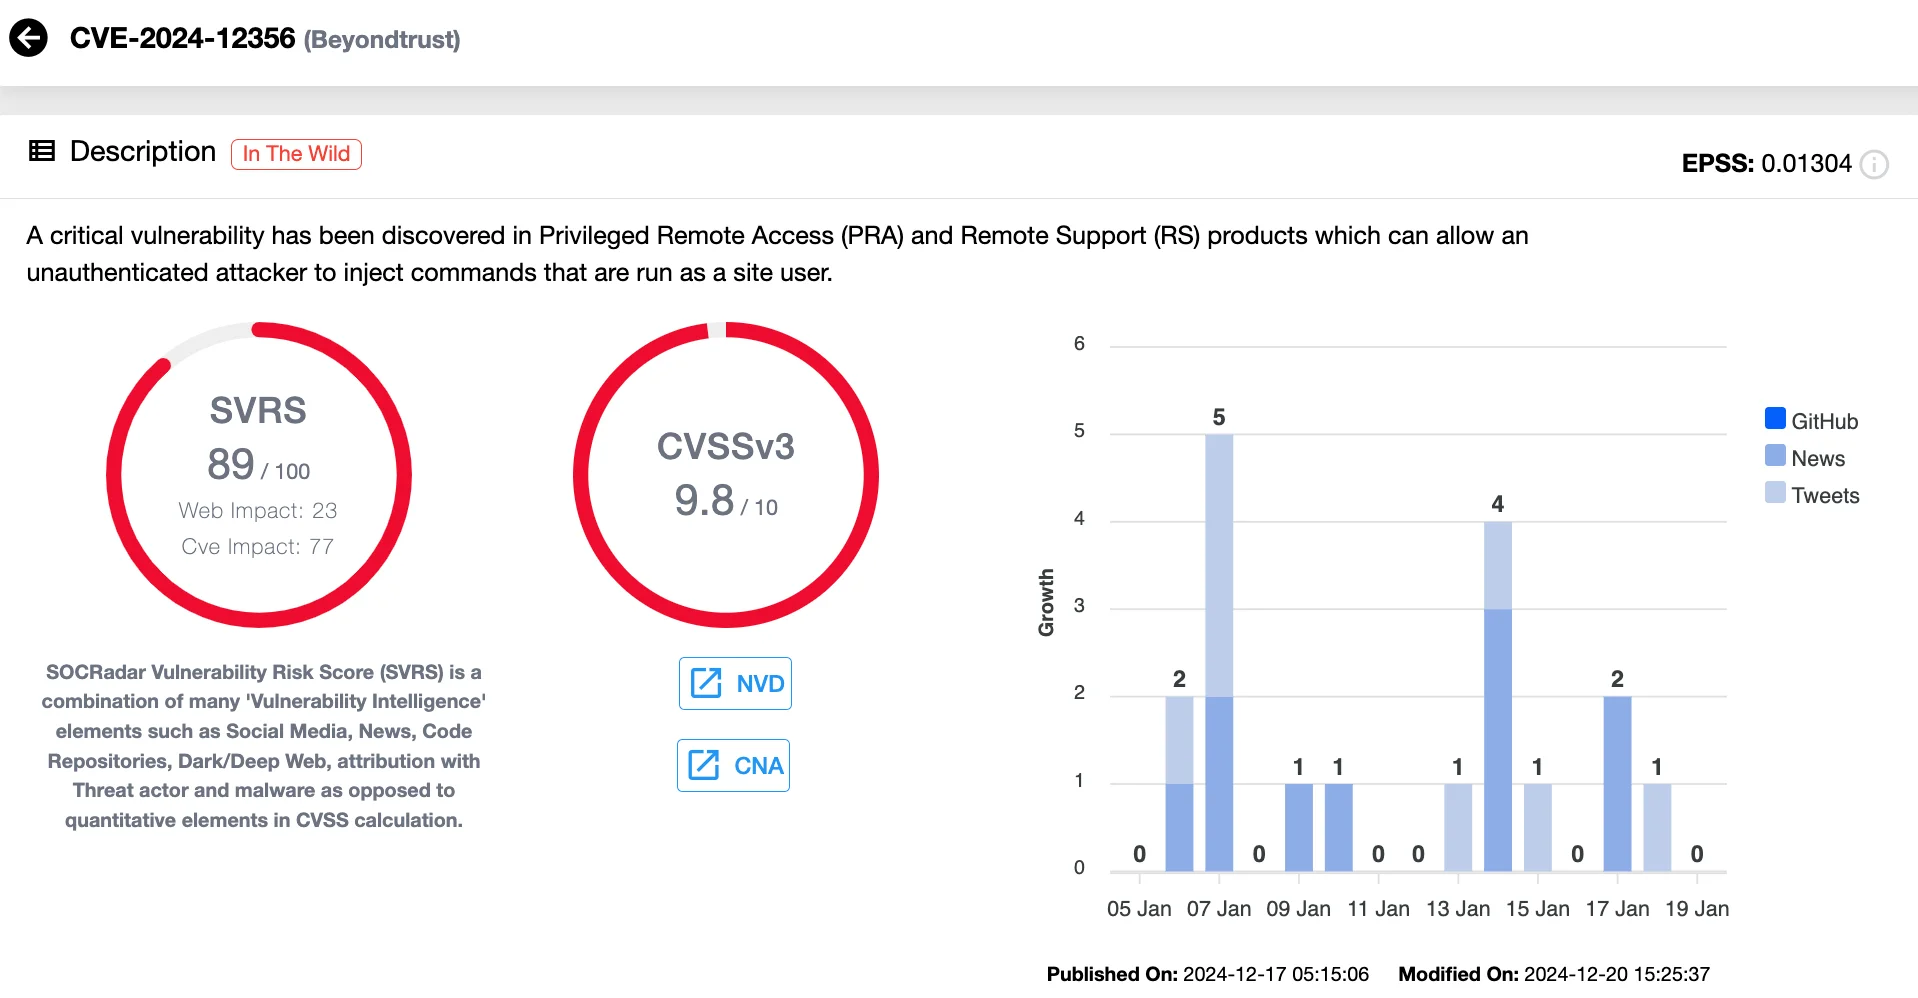Click the In The Wild badge
Image resolution: width=1918 pixels, height=998 pixels.
pyautogui.click(x=296, y=154)
